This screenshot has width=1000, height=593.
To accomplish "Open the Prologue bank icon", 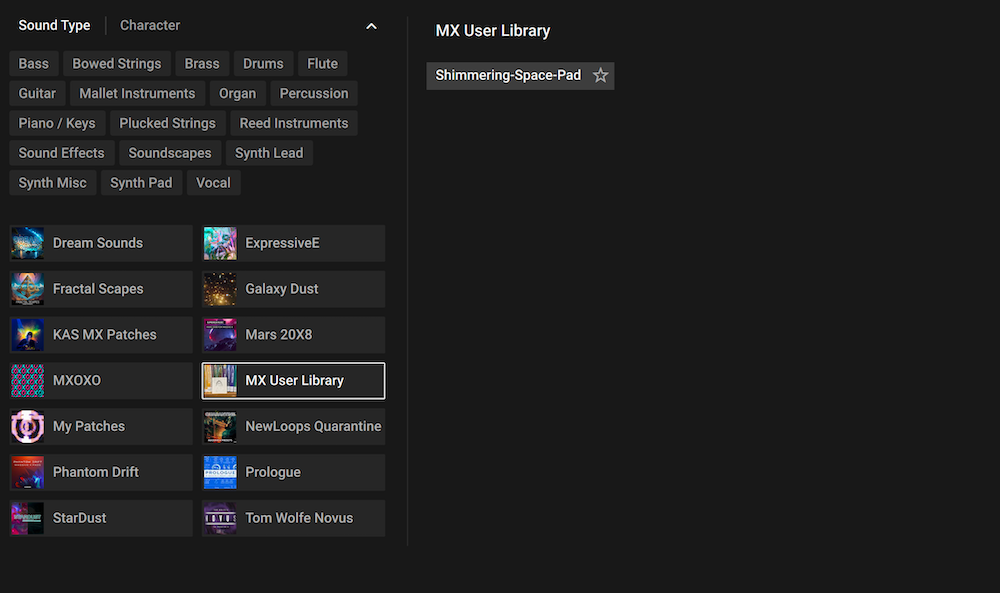I will 220,472.
